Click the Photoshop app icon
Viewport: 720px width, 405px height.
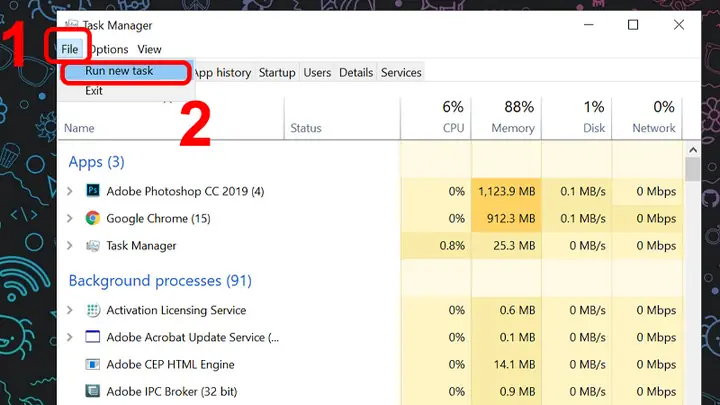[x=93, y=190]
